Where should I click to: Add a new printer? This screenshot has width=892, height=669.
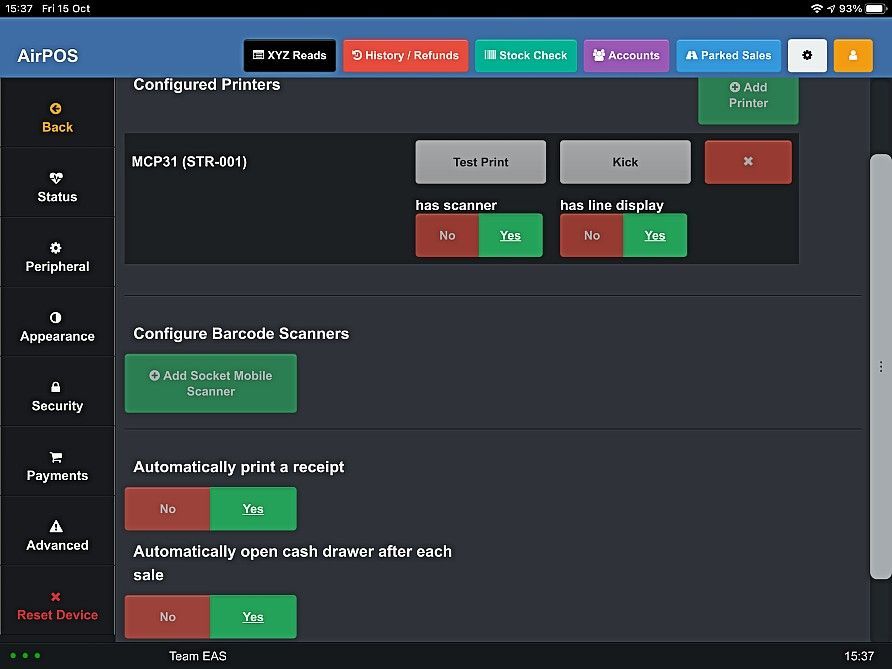tap(748, 95)
